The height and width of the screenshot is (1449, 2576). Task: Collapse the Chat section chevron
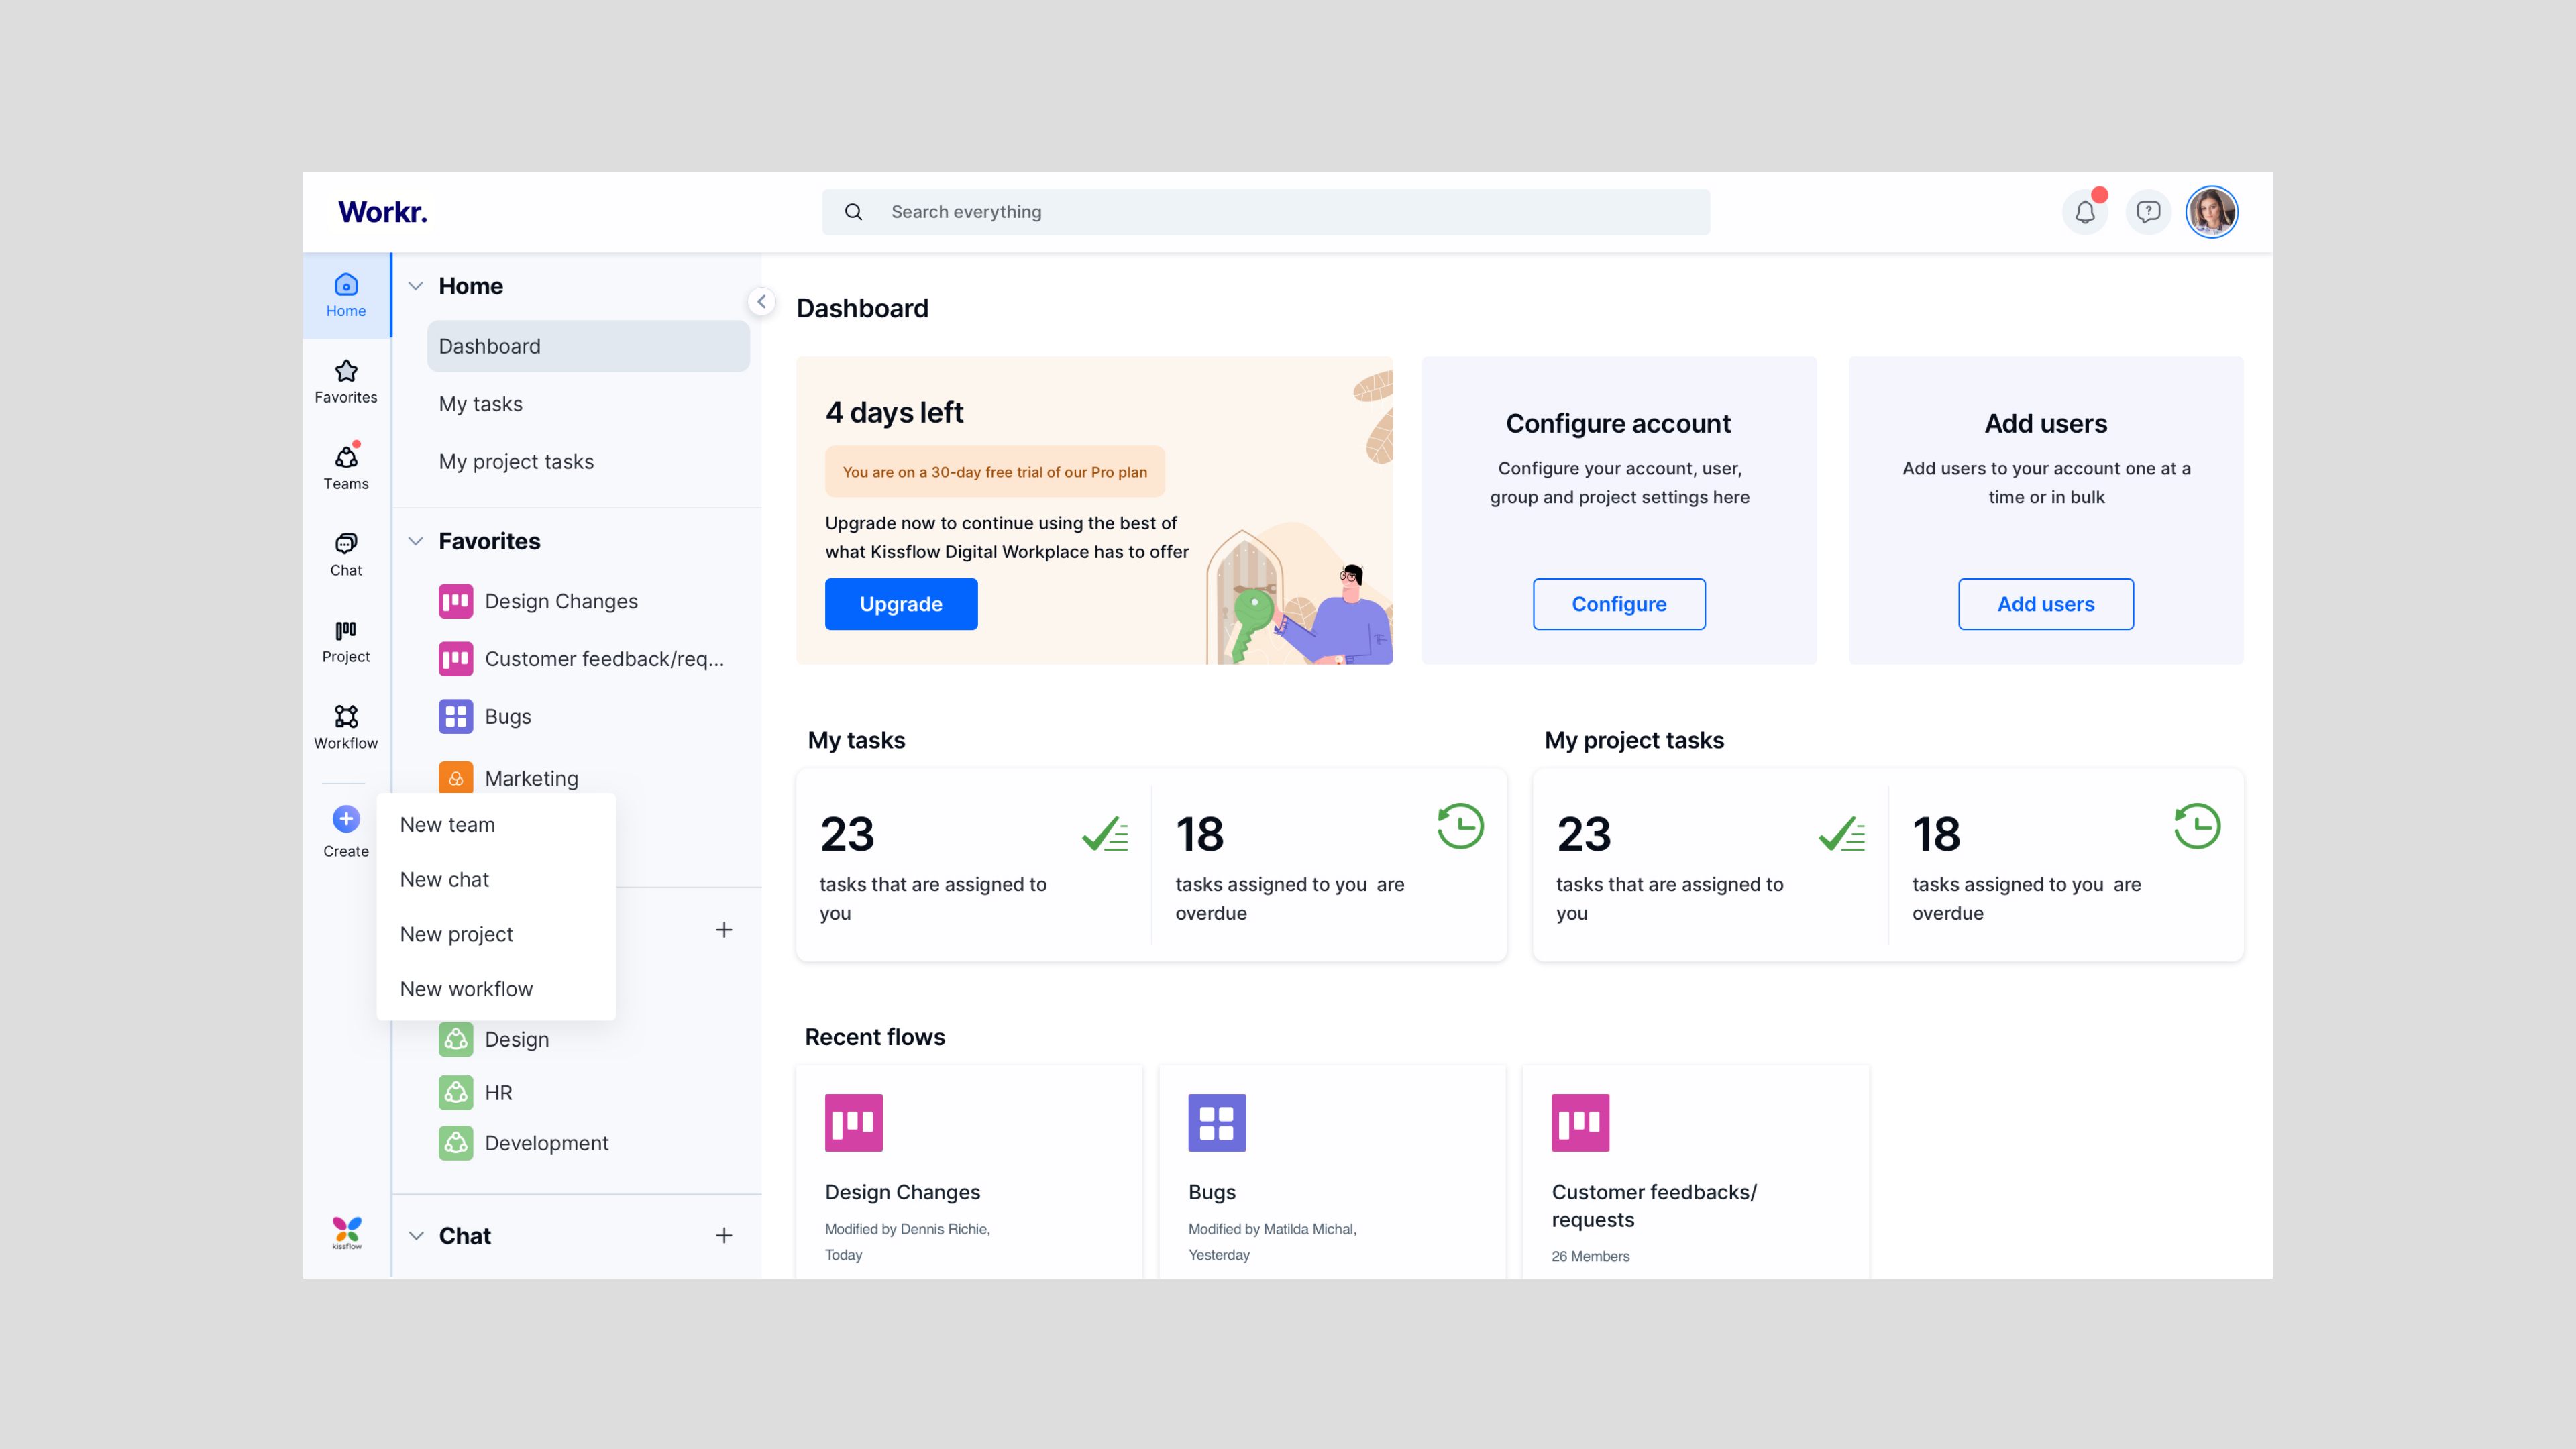pyautogui.click(x=416, y=1236)
